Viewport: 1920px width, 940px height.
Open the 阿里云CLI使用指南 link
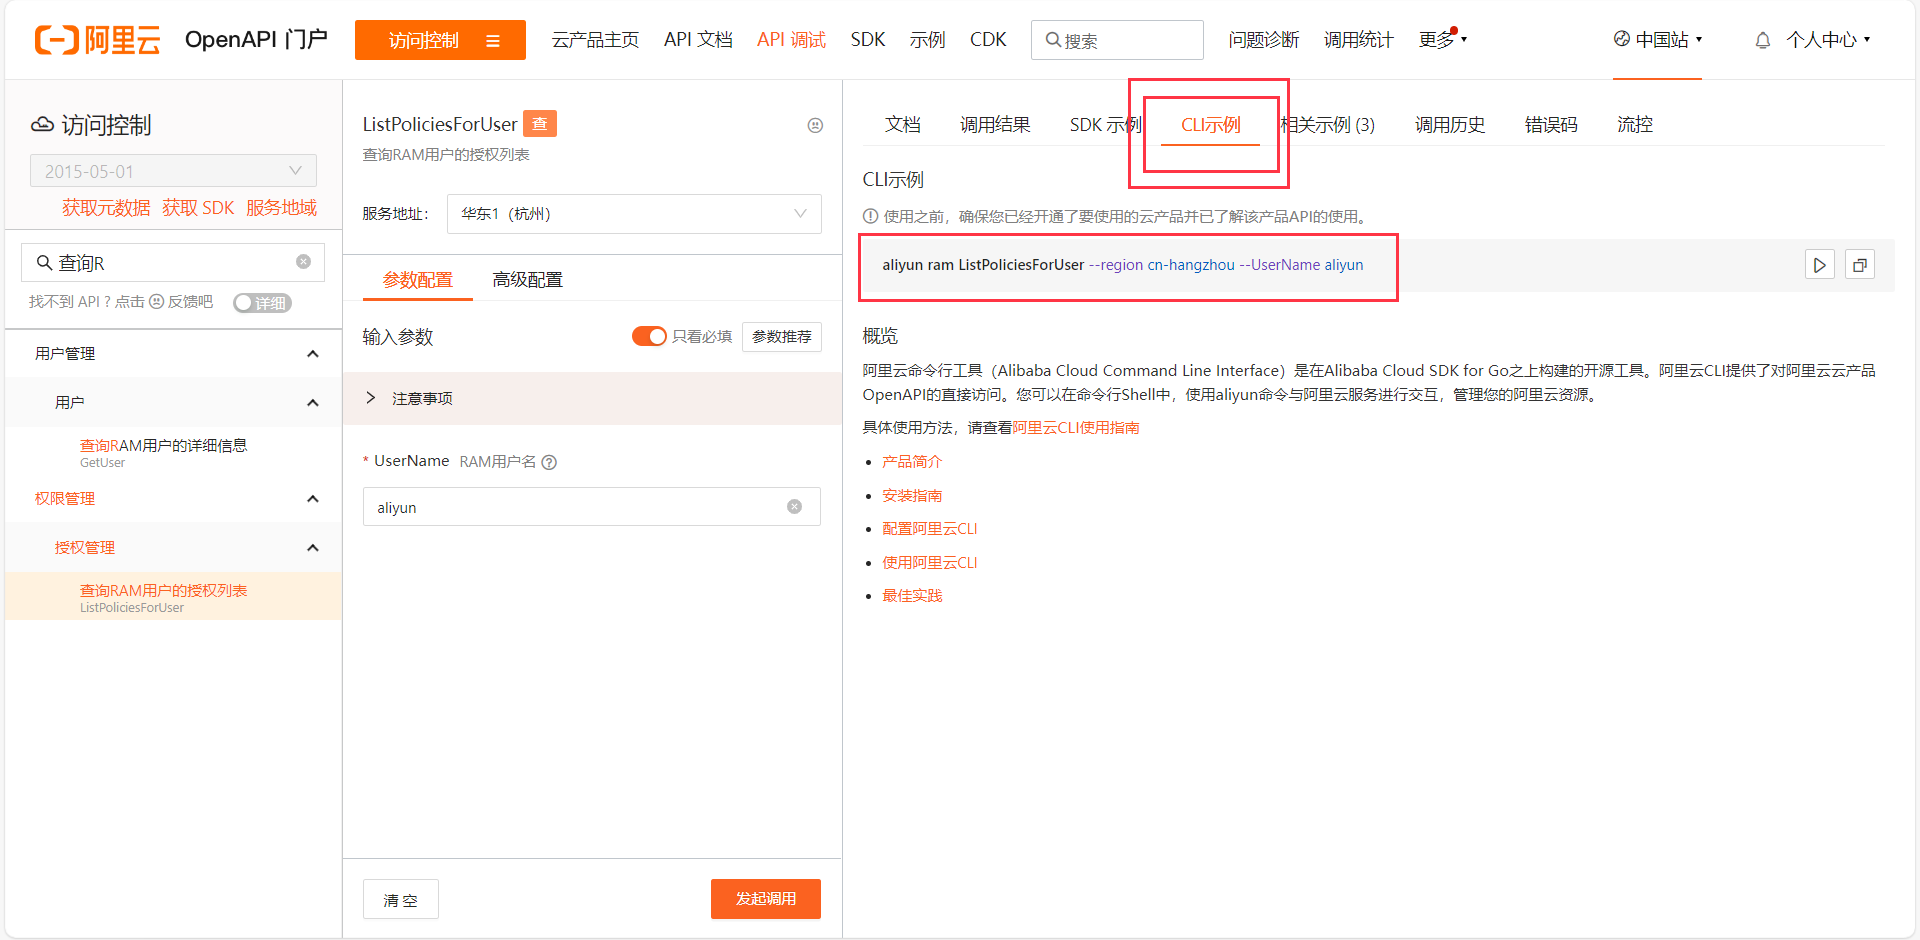coord(1076,428)
